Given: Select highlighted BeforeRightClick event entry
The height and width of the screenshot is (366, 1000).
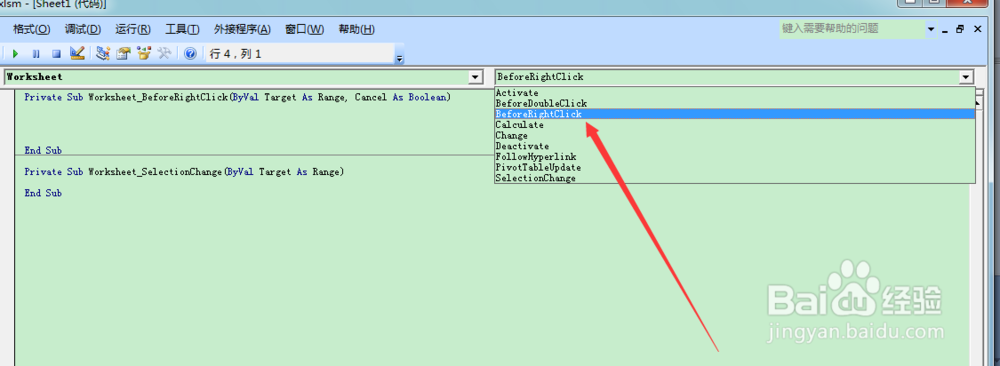Looking at the screenshot, I should [x=735, y=113].
